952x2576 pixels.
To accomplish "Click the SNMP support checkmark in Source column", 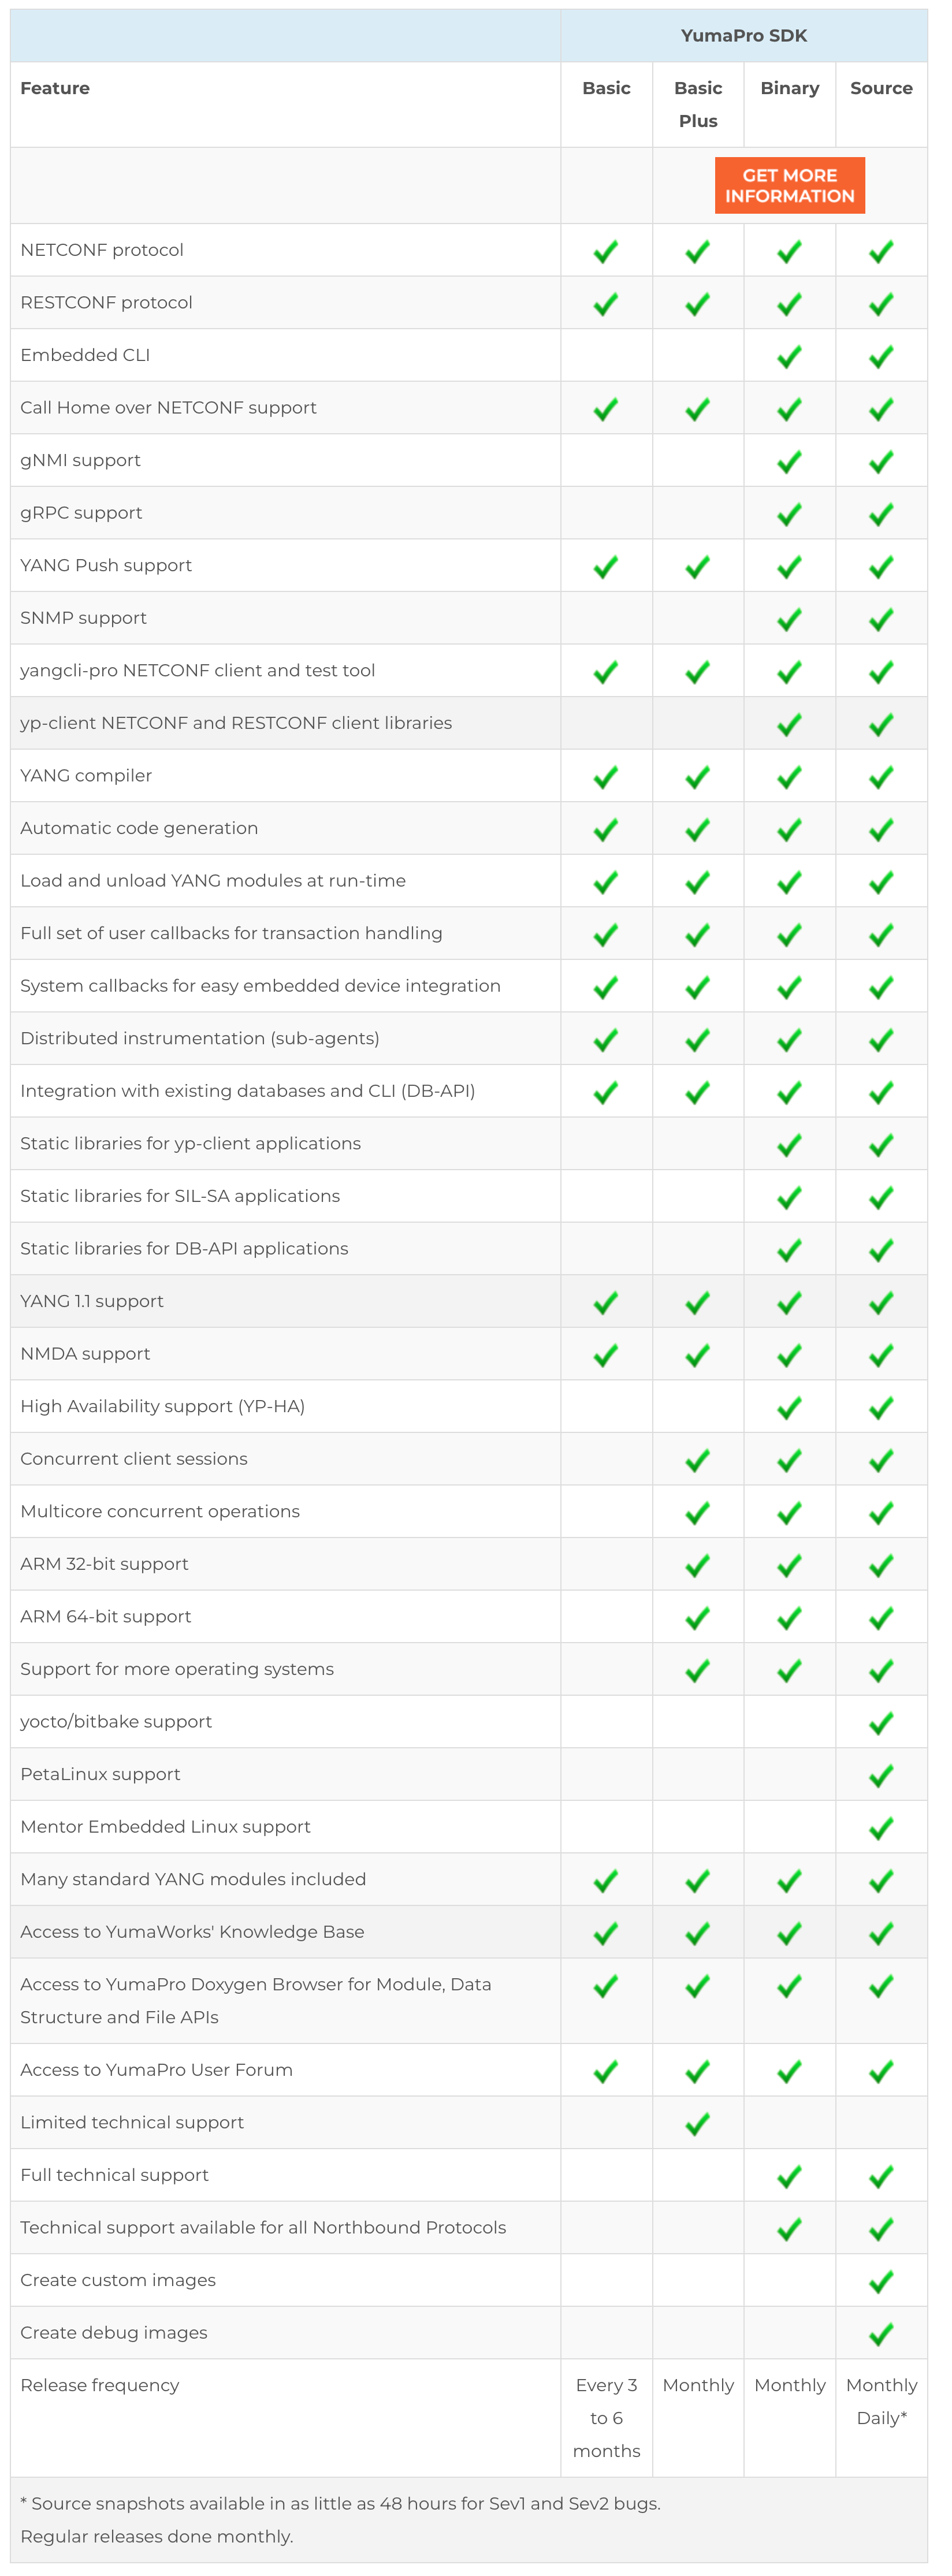I will (x=881, y=618).
